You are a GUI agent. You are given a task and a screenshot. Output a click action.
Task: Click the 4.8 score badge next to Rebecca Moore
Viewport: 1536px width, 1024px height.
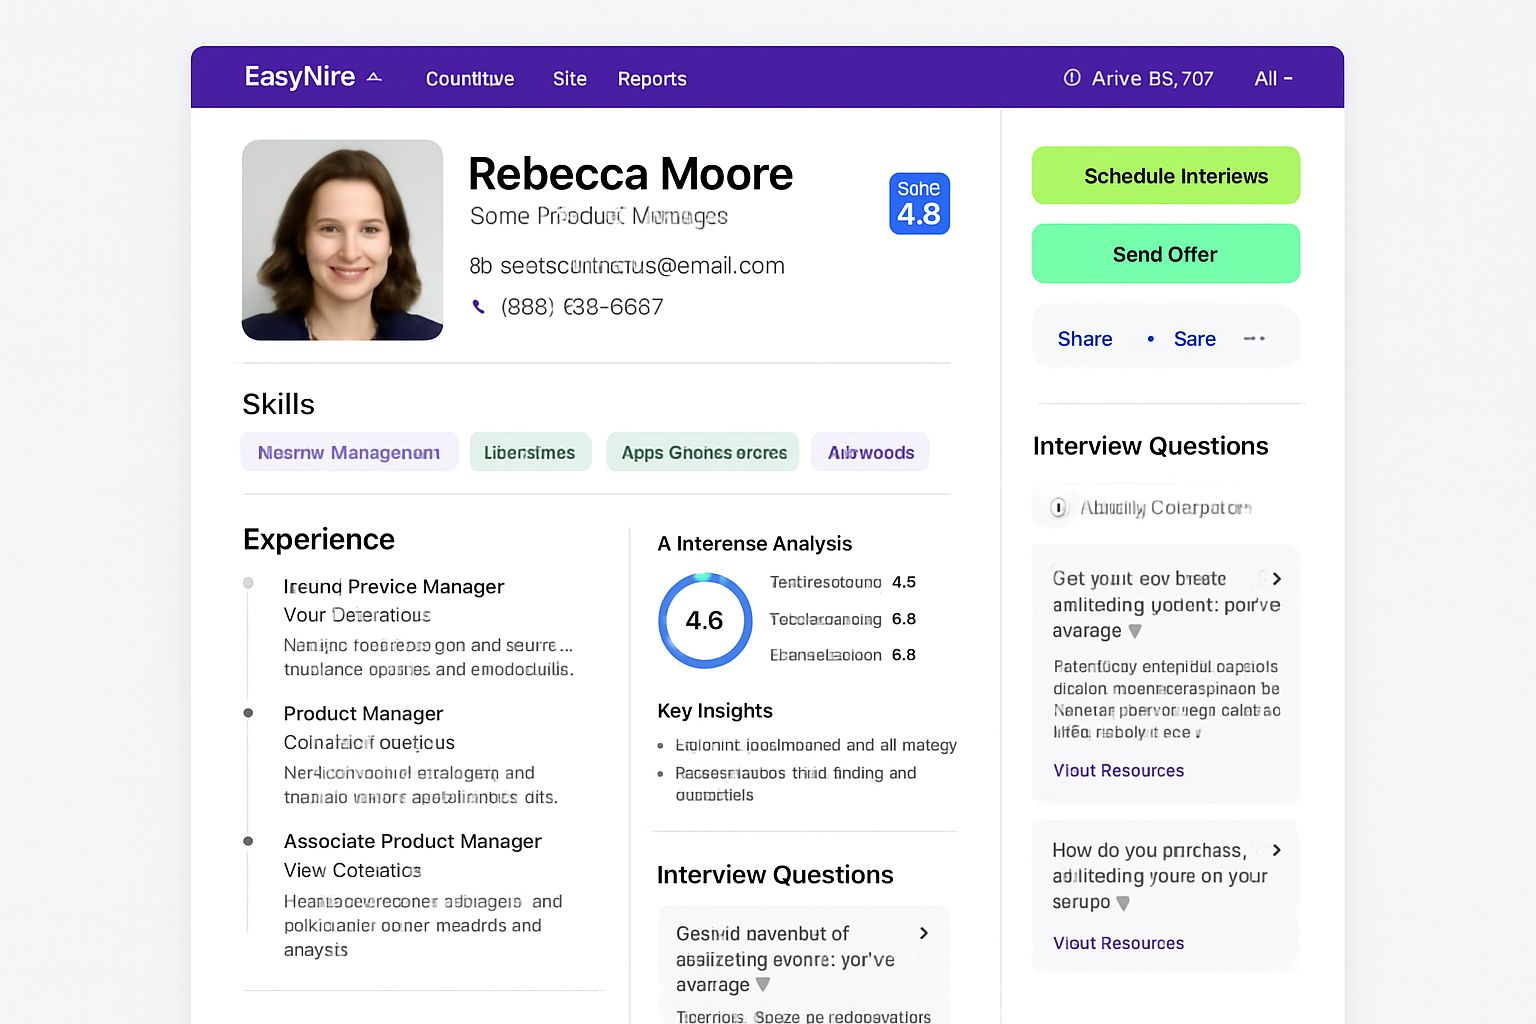tap(918, 203)
